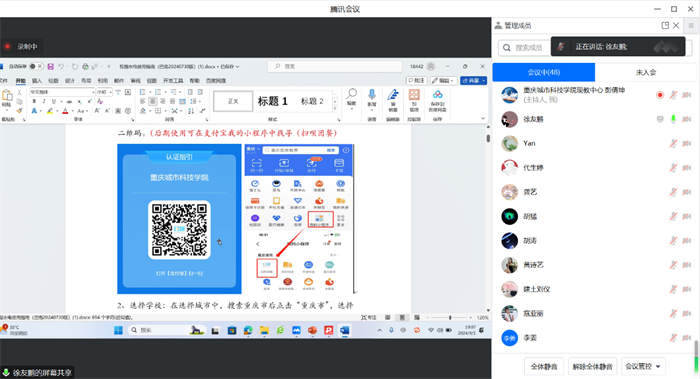Click the purple Save icon in Word

(50, 67)
